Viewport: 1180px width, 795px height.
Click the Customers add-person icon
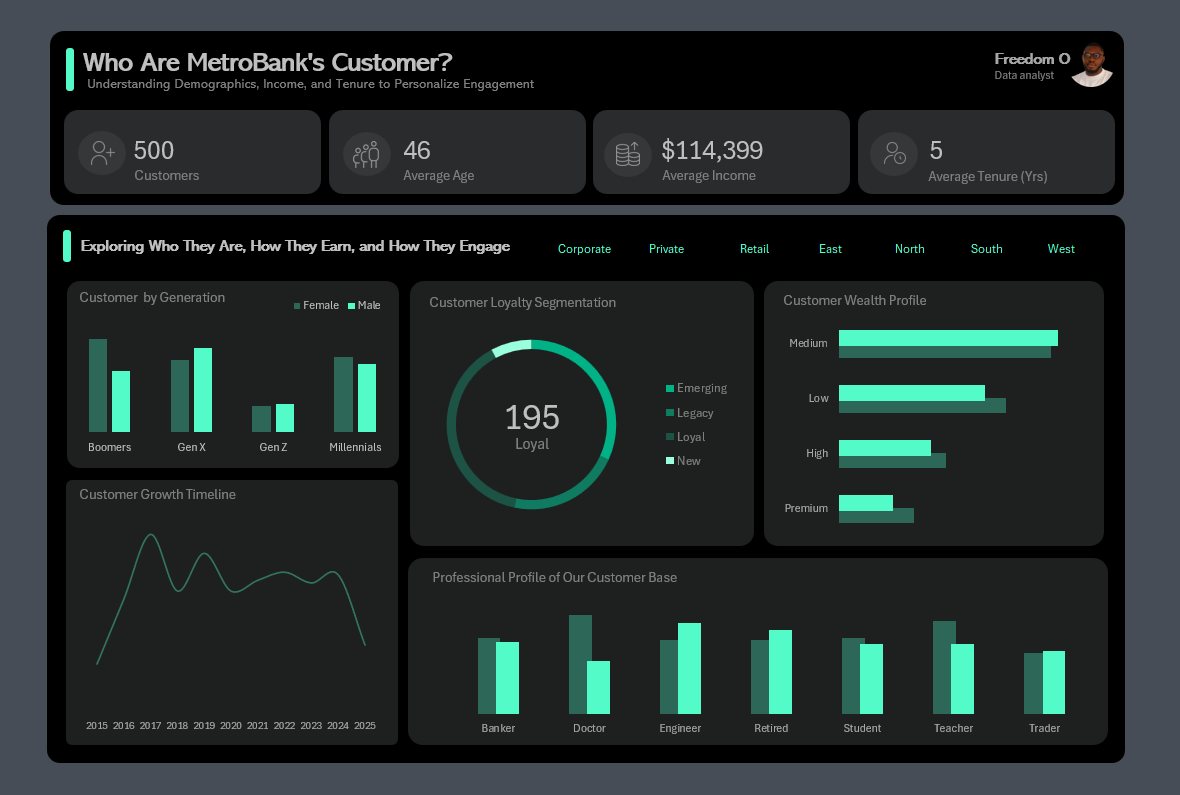(102, 154)
